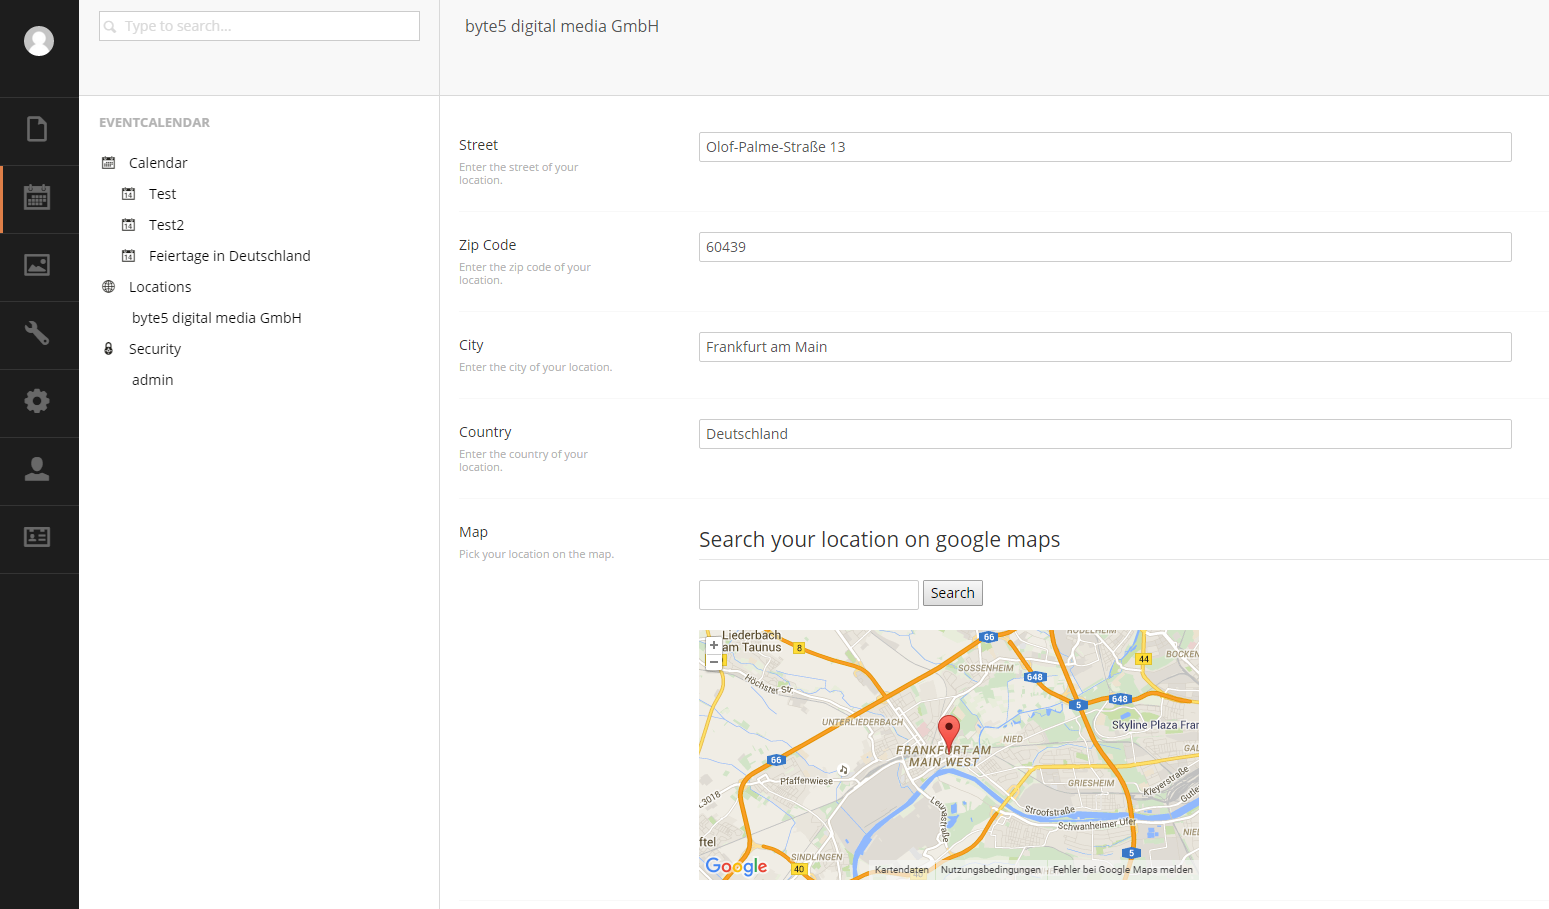
Task: Open the Test calendar
Action: [163, 194]
